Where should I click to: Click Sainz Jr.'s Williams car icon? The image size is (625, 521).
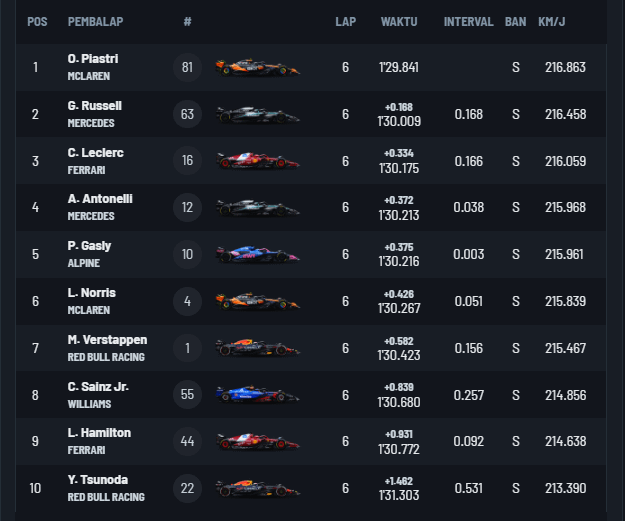pyautogui.click(x=257, y=394)
